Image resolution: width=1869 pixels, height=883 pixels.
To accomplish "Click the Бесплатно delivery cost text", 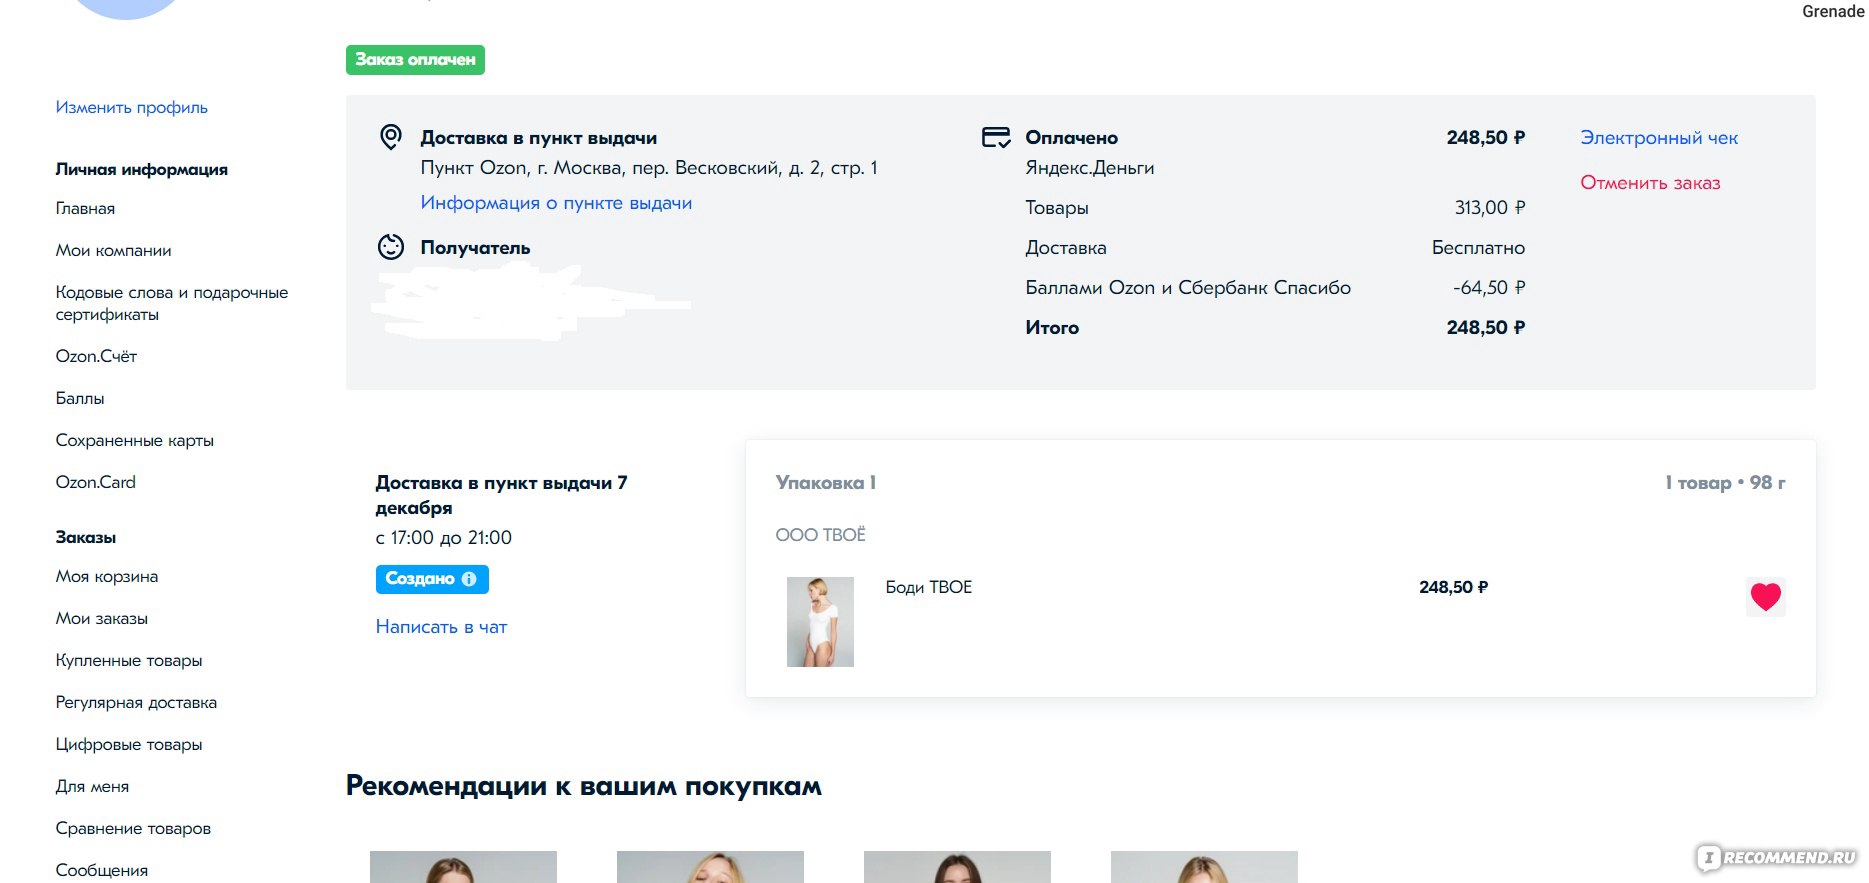I will coord(1478,248).
